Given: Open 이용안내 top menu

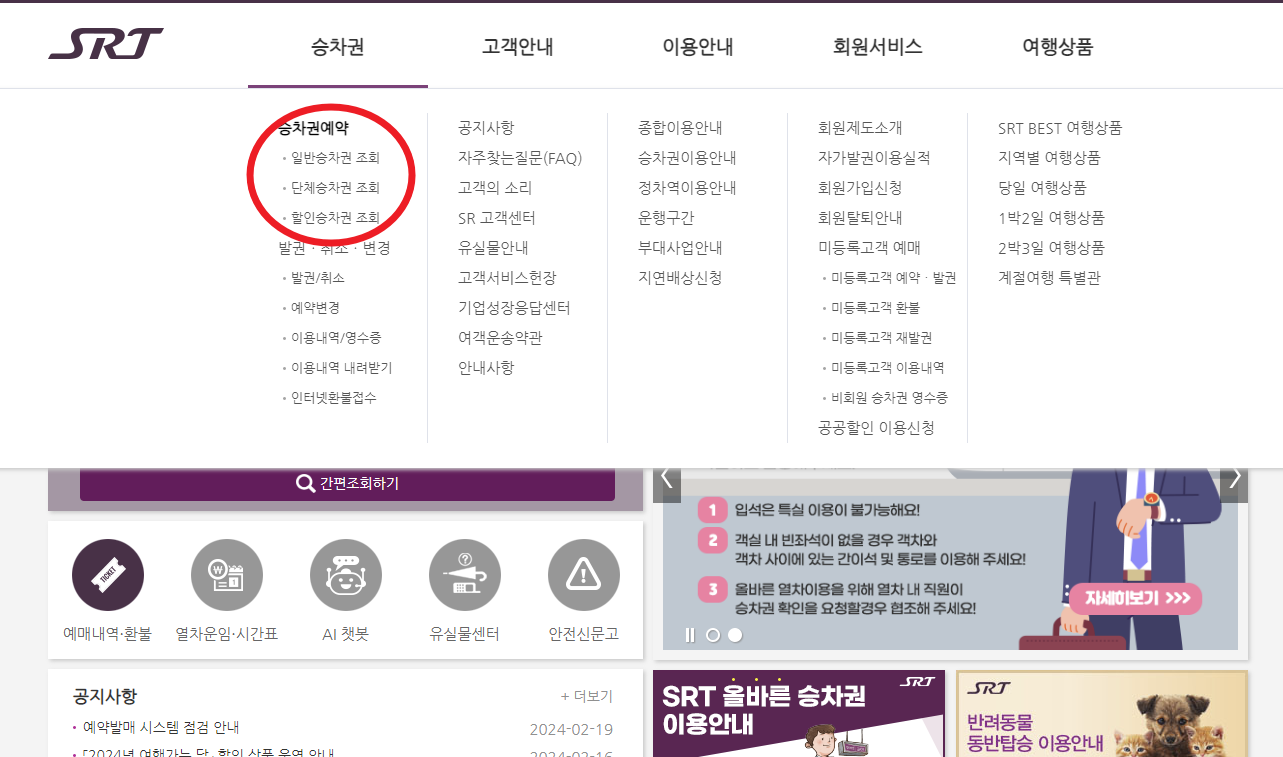Looking at the screenshot, I should click(x=698, y=46).
